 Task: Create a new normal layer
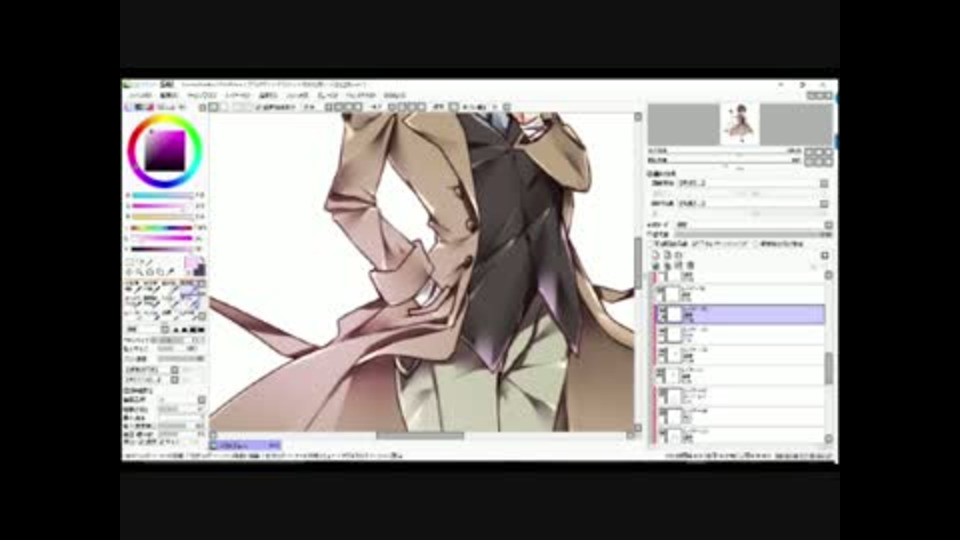656,255
